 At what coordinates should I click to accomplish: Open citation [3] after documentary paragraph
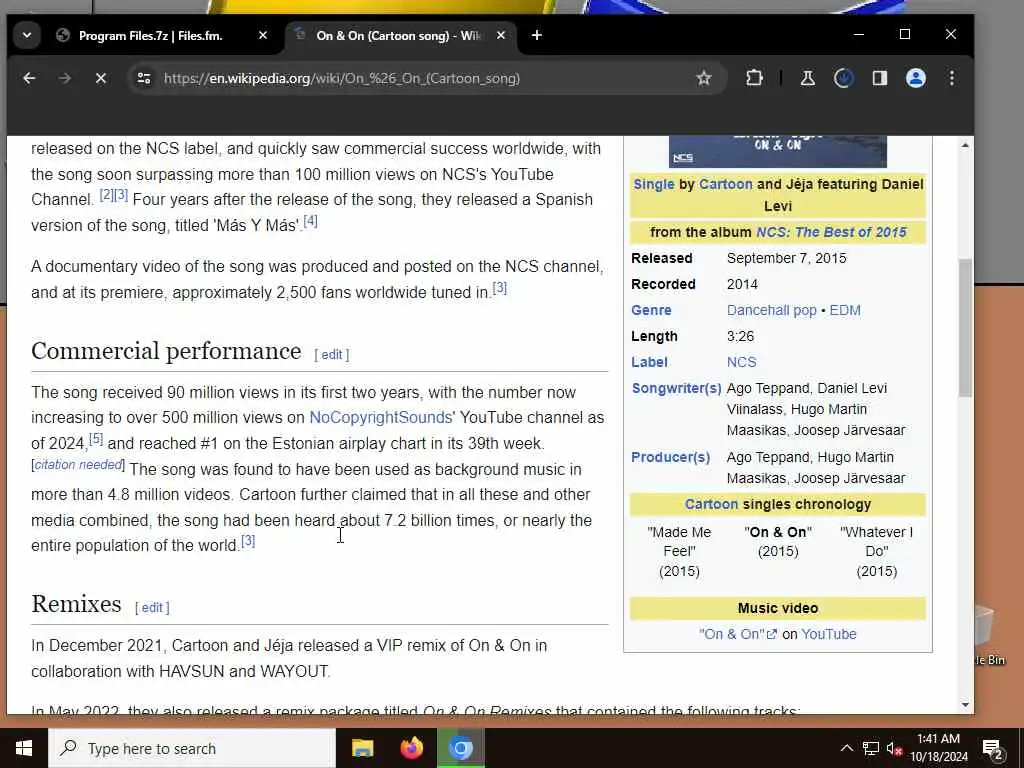coord(500,288)
